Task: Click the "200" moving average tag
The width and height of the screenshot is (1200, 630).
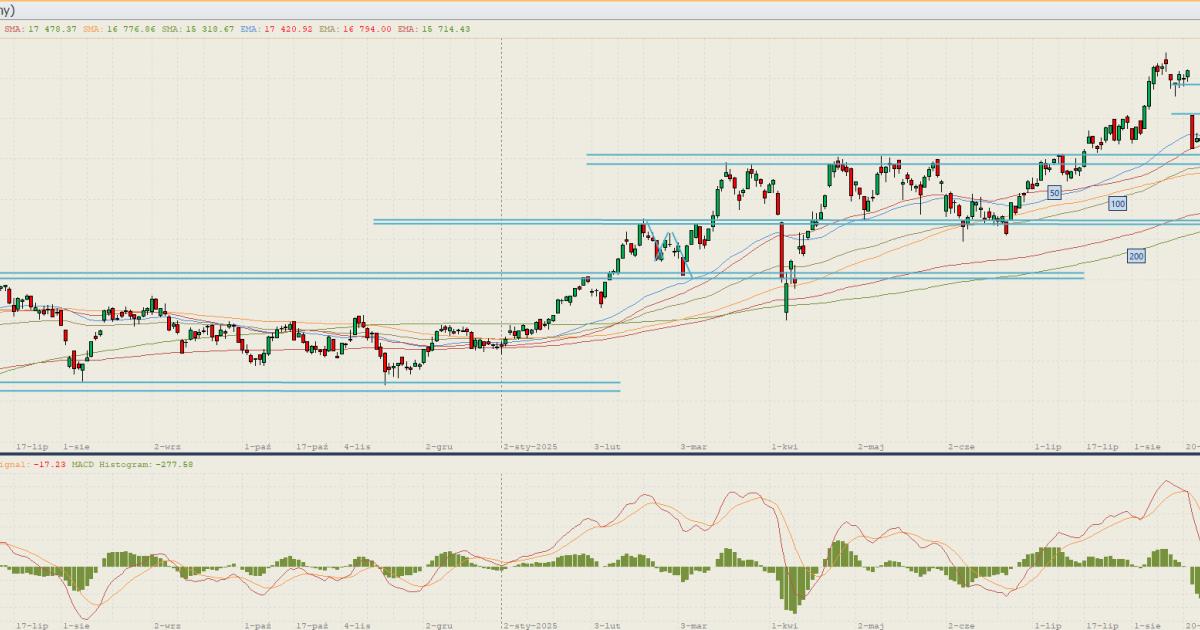Action: click(x=1136, y=256)
